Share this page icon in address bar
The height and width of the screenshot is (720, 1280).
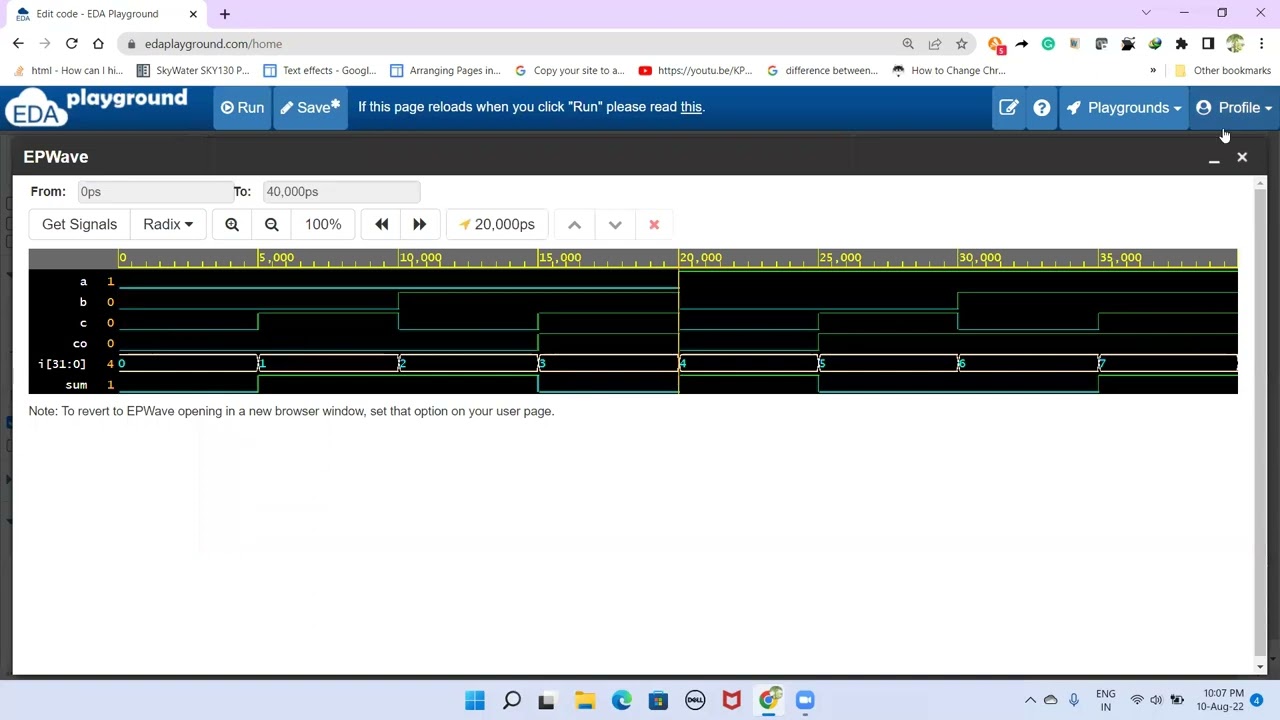(x=934, y=44)
